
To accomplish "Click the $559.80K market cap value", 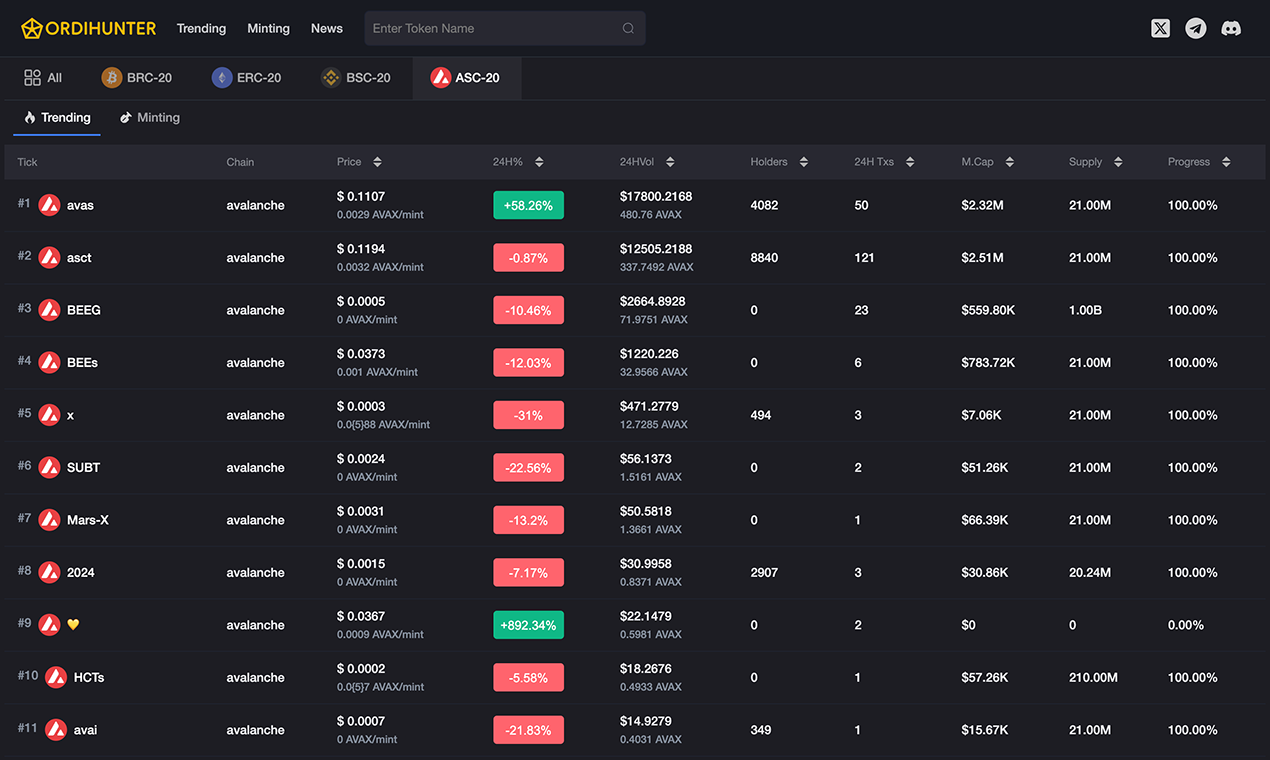I will click(988, 310).
